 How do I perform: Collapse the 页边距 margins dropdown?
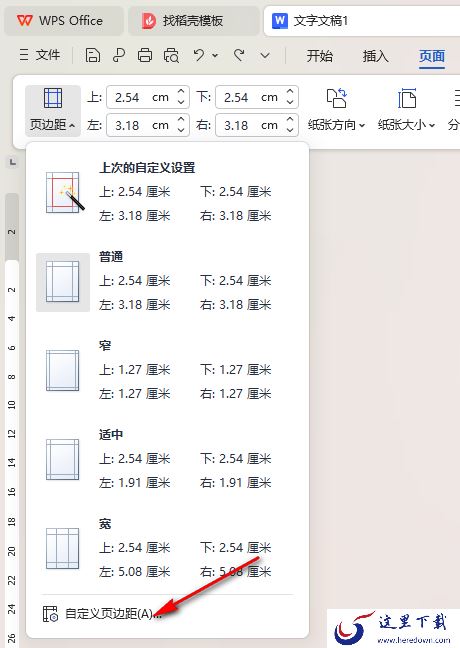tap(52, 110)
